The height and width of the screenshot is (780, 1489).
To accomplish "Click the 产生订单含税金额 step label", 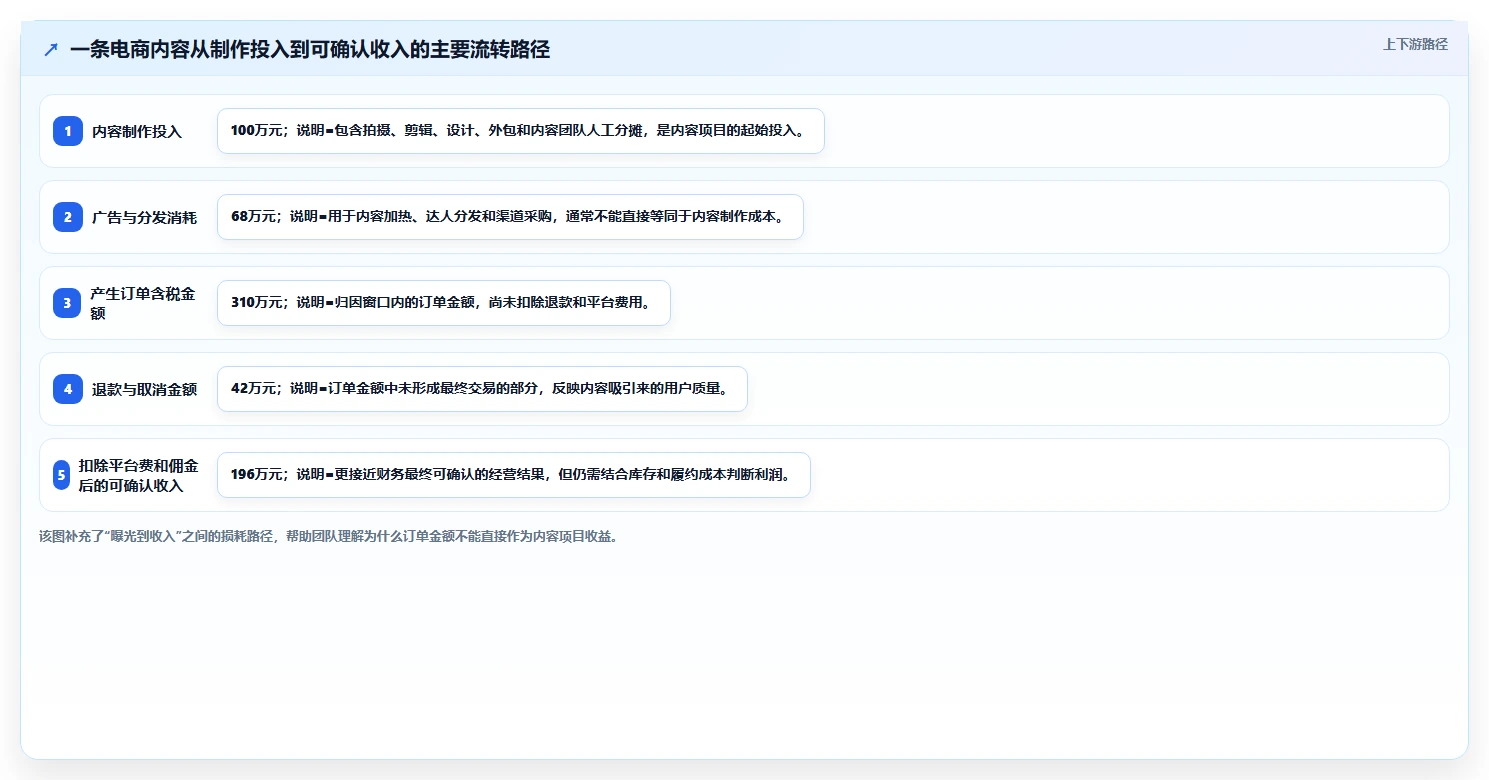I will [x=143, y=303].
